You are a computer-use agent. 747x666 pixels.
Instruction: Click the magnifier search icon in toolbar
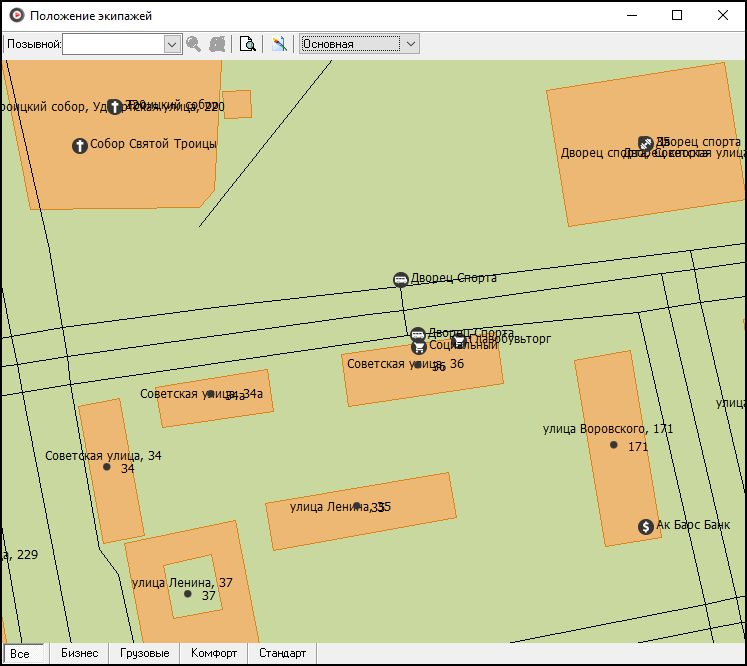(x=193, y=44)
